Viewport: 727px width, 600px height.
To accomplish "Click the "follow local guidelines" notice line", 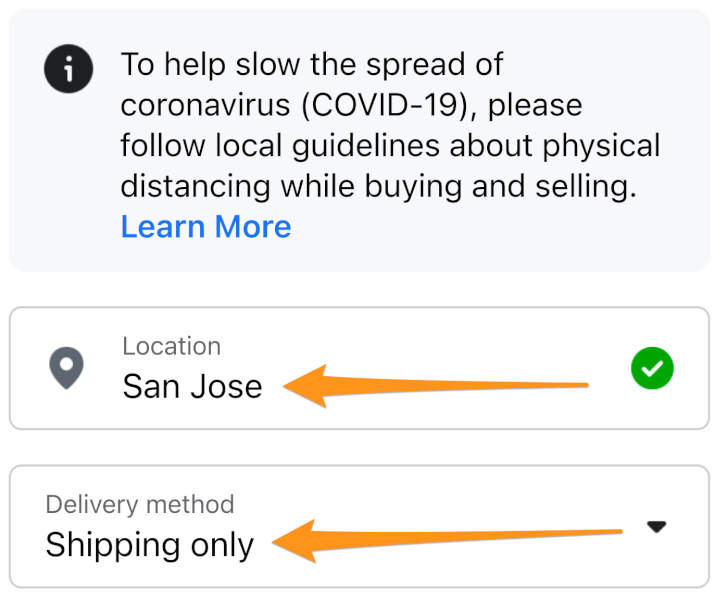I will tap(390, 146).
